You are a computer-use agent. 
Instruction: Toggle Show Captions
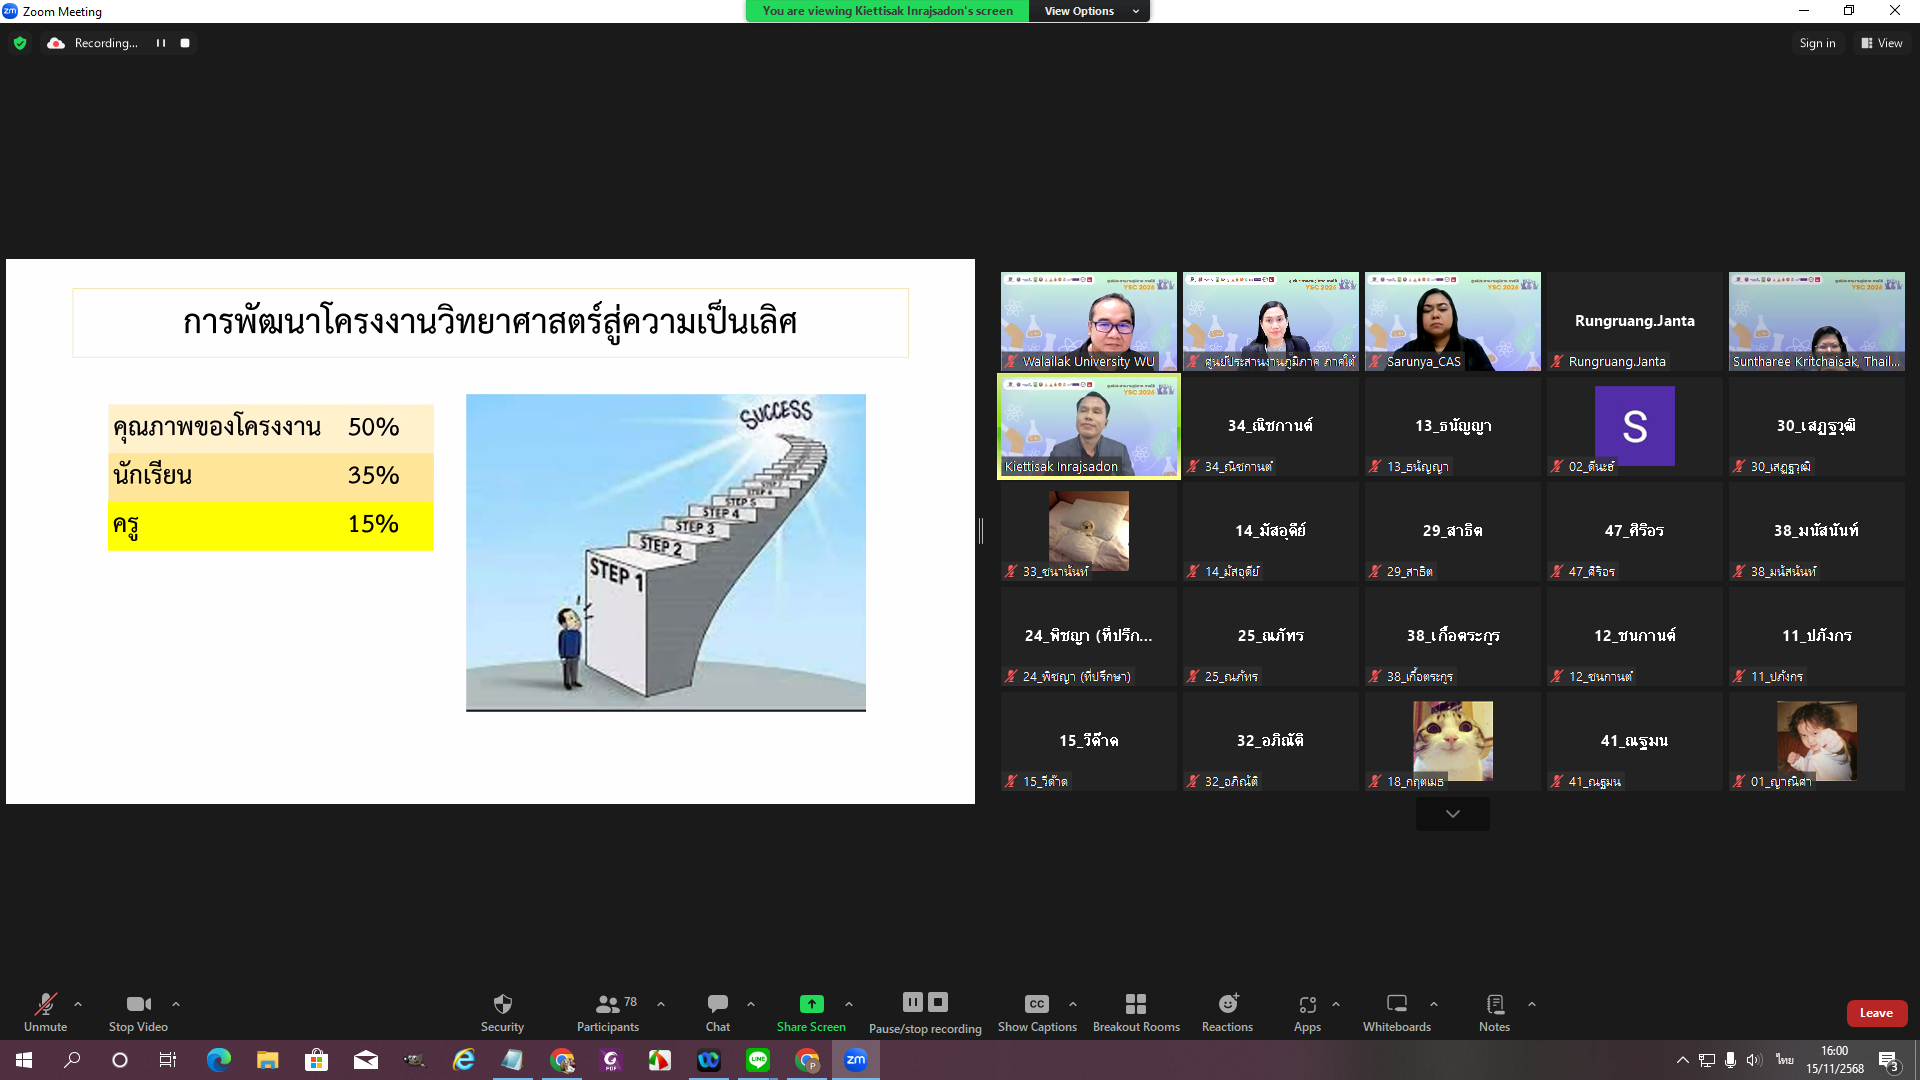click(x=1036, y=1005)
